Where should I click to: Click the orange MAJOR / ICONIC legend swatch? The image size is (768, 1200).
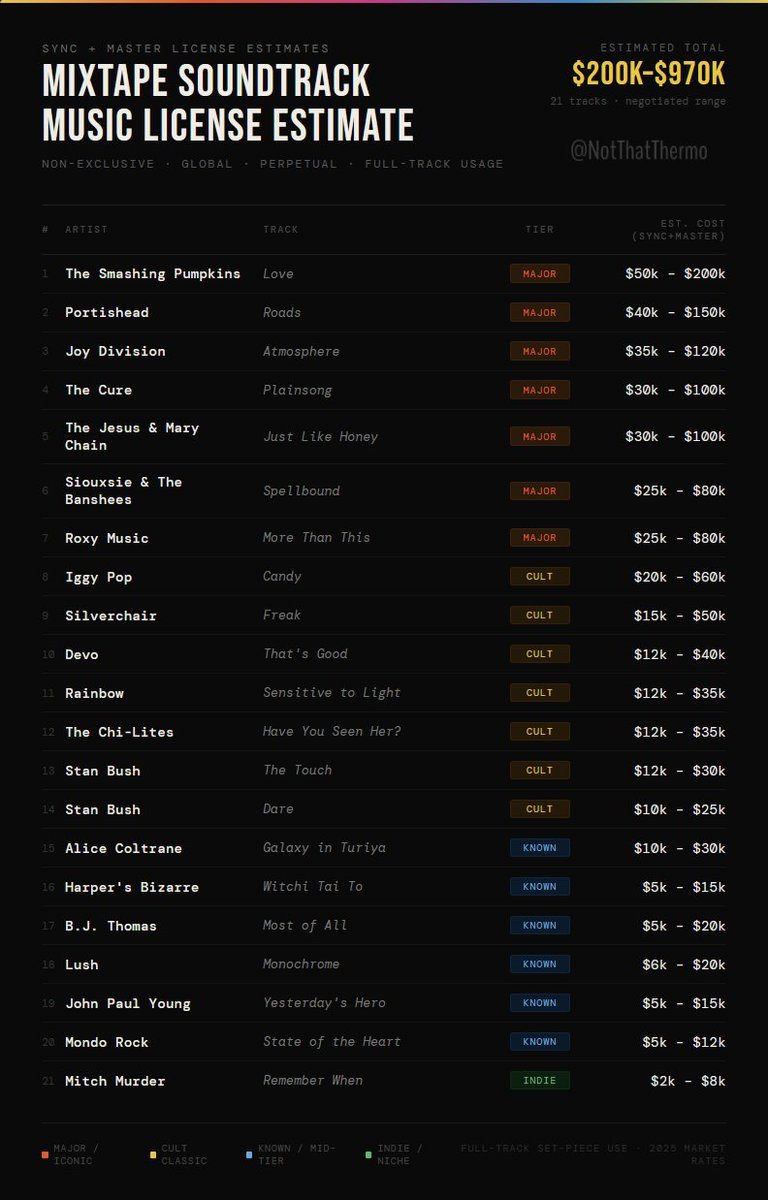(45, 1155)
